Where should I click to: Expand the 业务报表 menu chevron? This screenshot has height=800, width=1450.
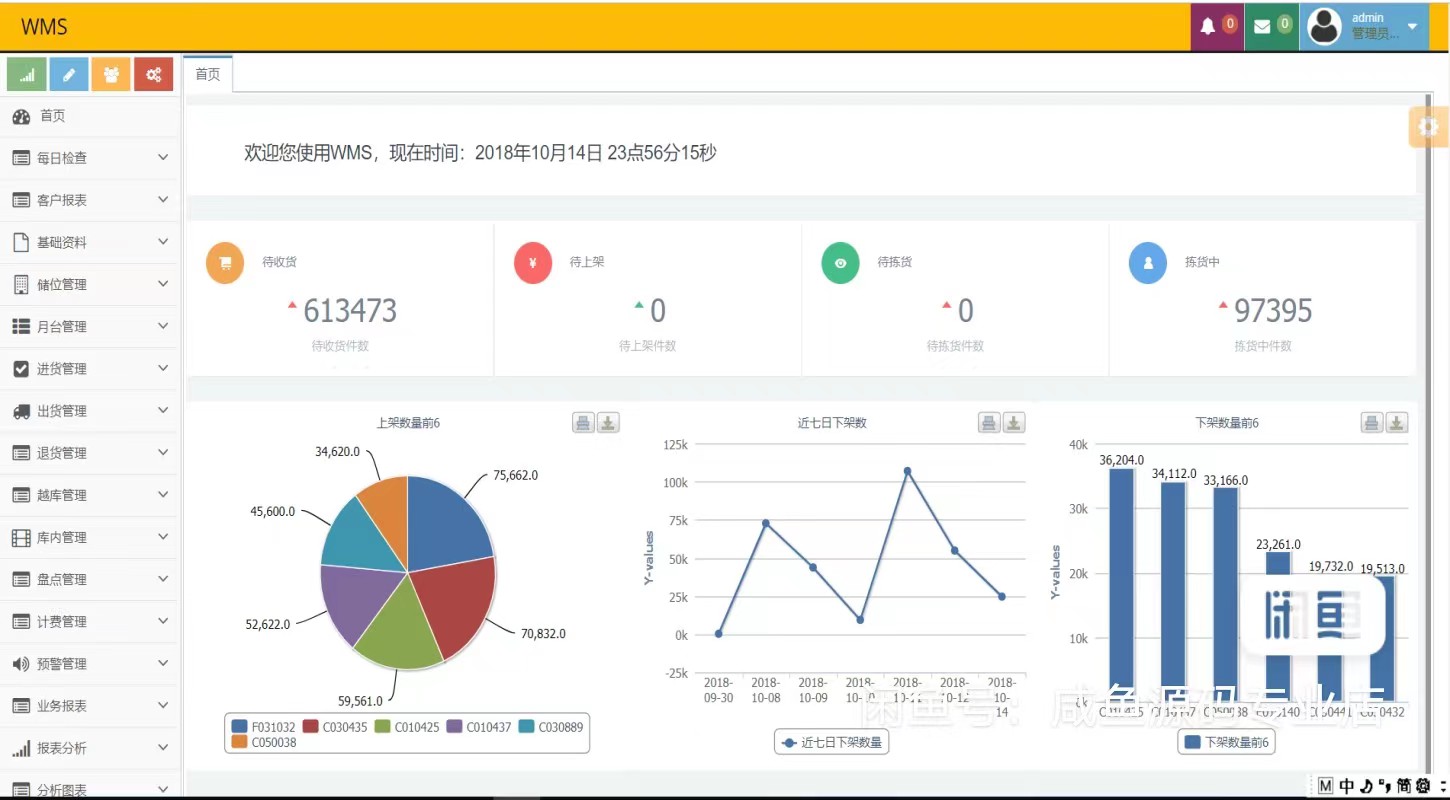pos(163,705)
